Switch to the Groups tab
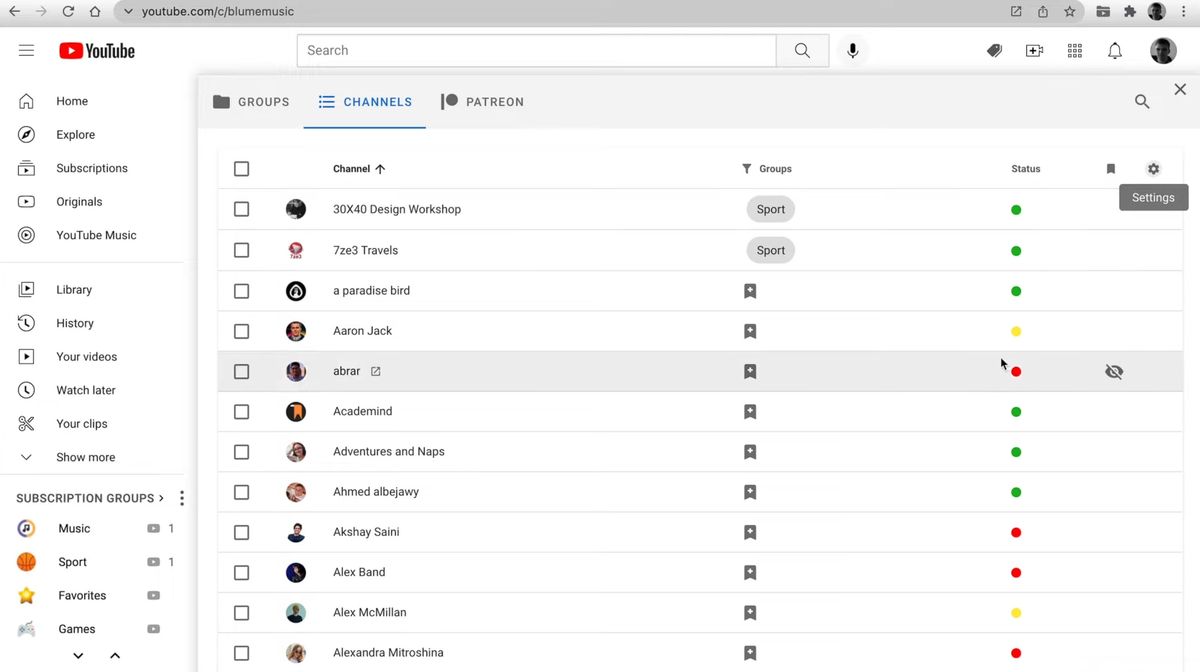 (x=251, y=102)
